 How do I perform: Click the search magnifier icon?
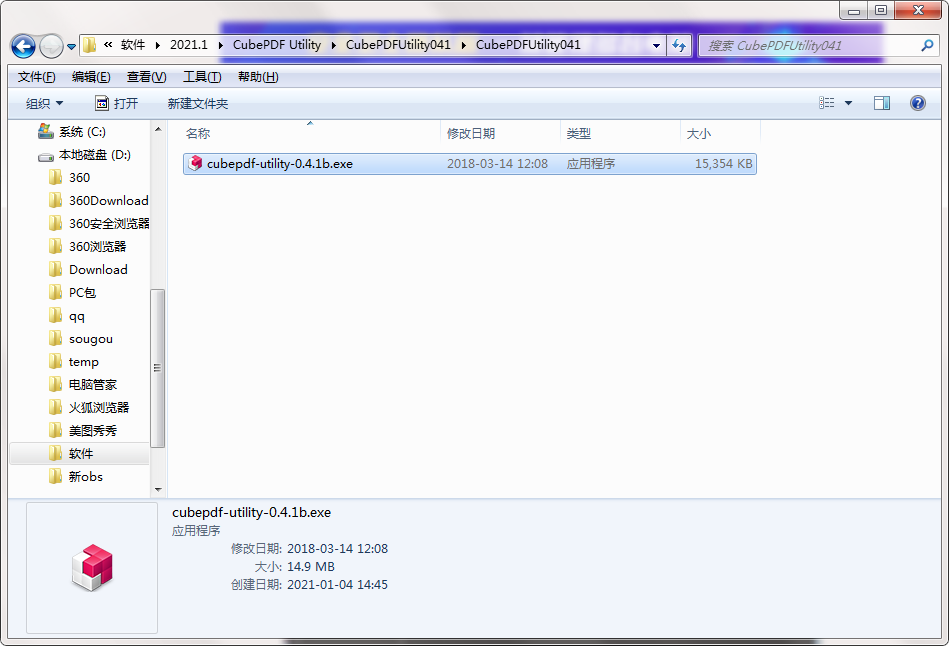click(927, 46)
